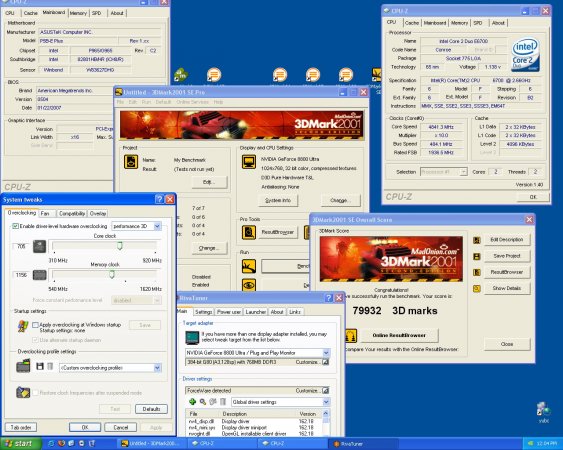Click Start button on taskbar
Viewport: 563px width, 450px height.
click(x=20, y=444)
